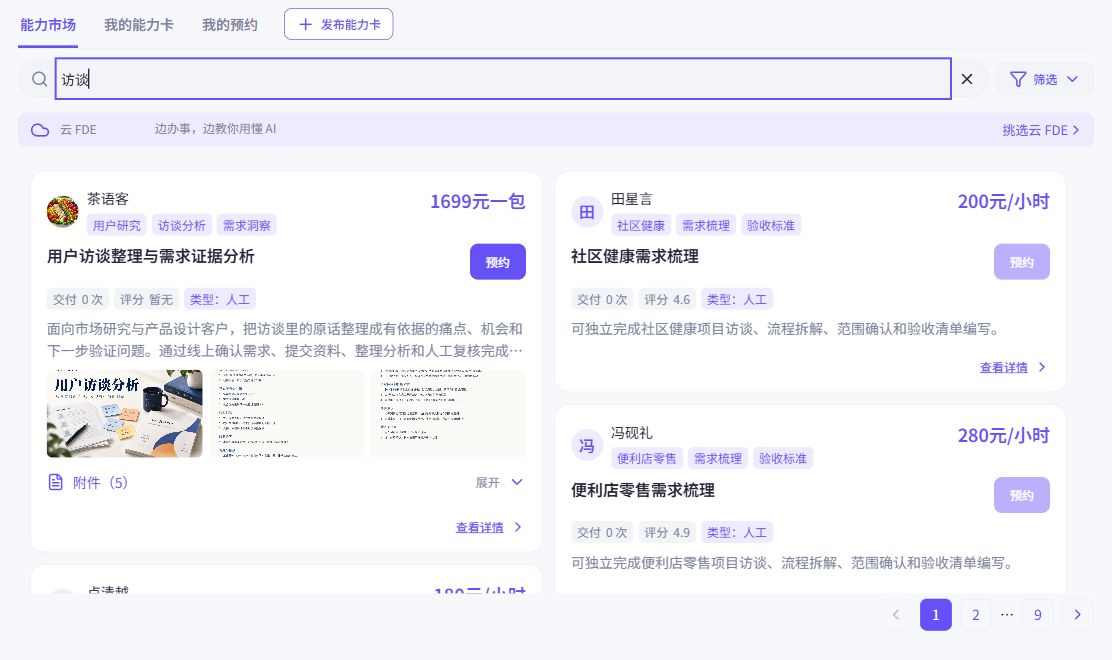Click the 200元/小时 price
Viewport: 1112px width, 660px height.
tap(1003, 201)
